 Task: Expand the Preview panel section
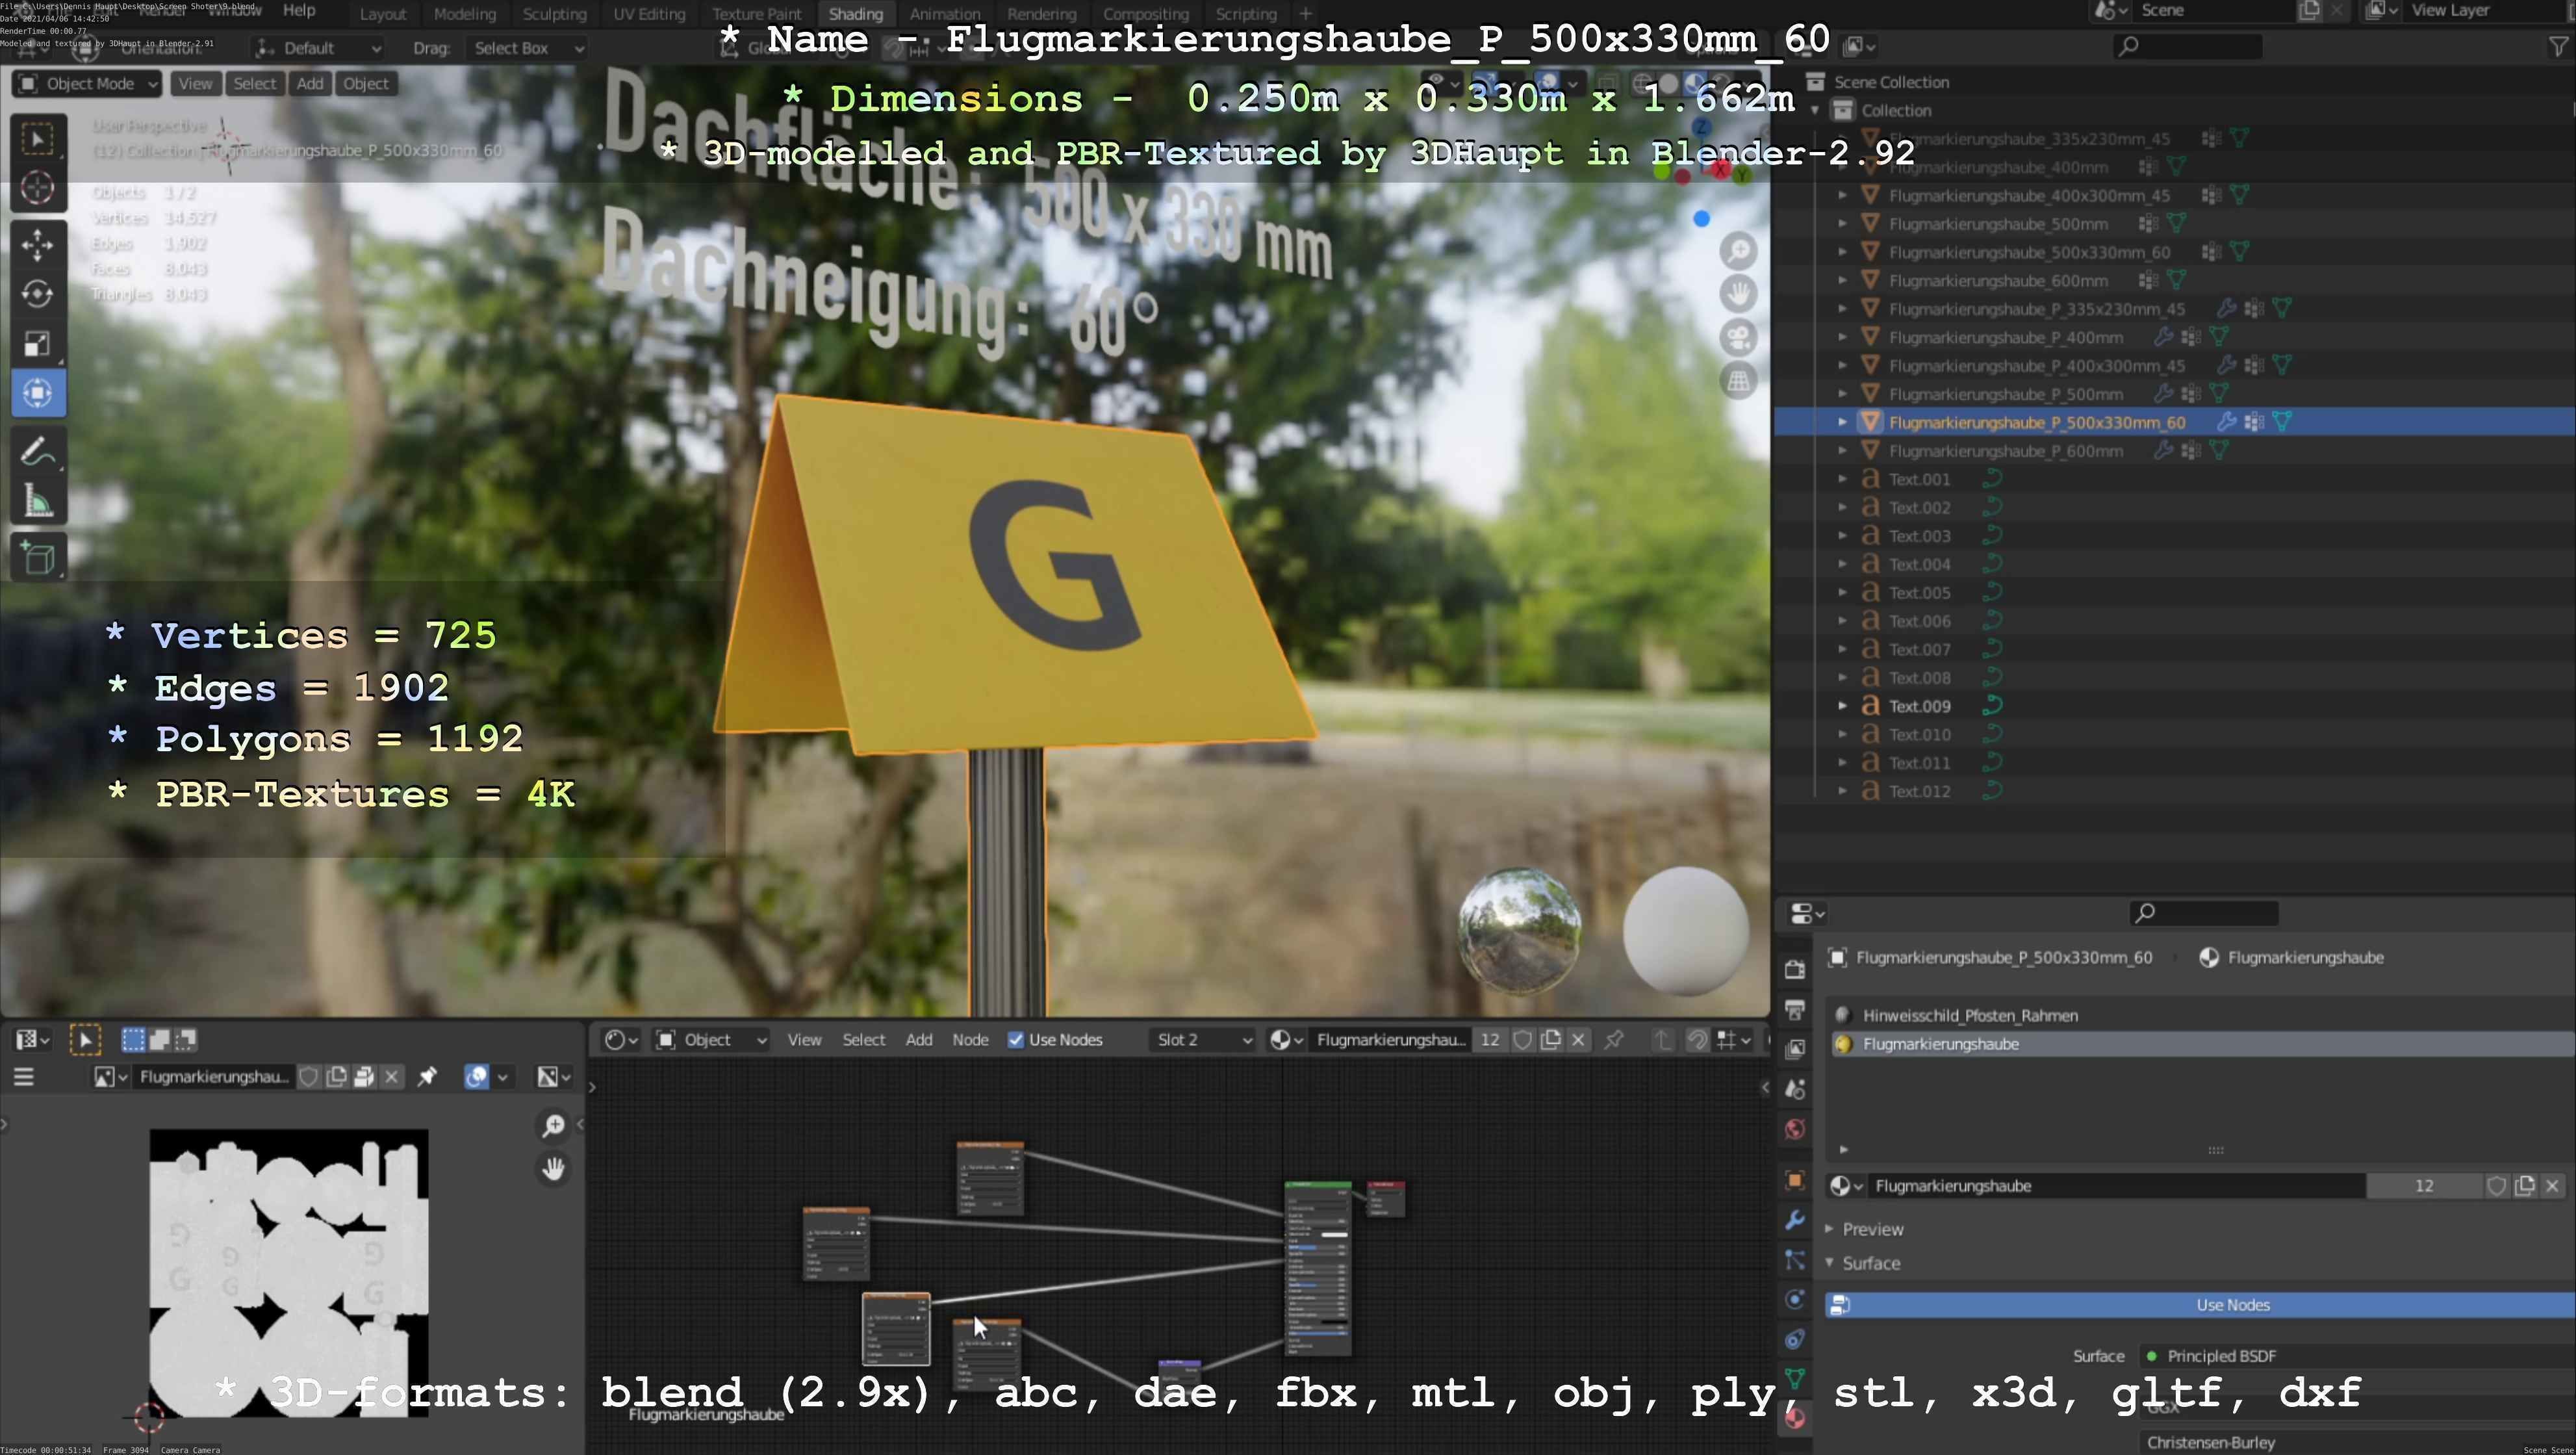(x=1872, y=1229)
